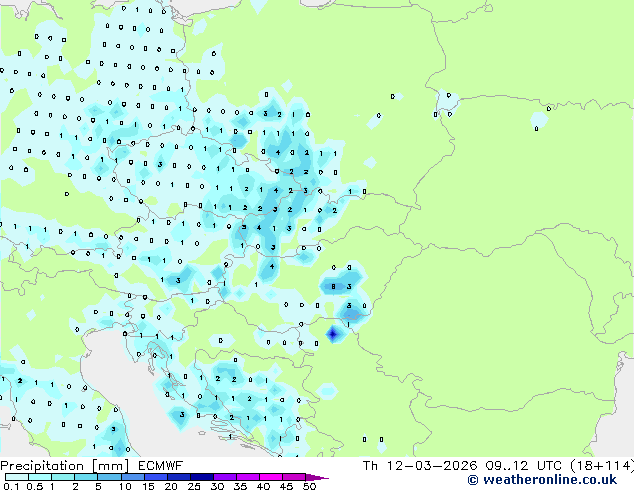The height and width of the screenshot is (490, 634).
Task: Click the "8" mm value on map
Action: click(x=333, y=287)
